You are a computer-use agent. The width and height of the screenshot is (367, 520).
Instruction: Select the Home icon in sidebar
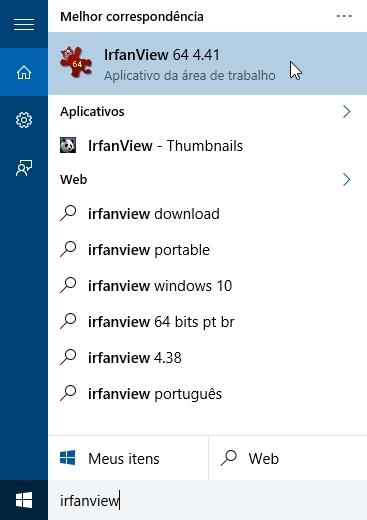24,72
